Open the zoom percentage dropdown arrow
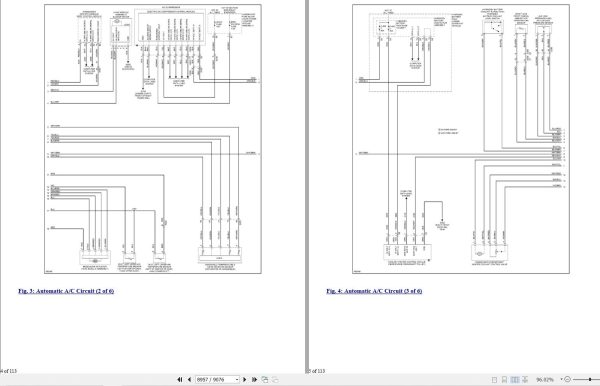 coord(561,379)
